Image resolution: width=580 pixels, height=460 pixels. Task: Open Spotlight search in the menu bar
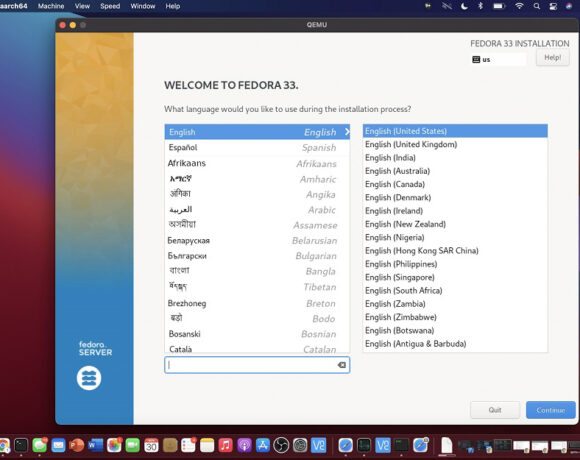tap(537, 6)
